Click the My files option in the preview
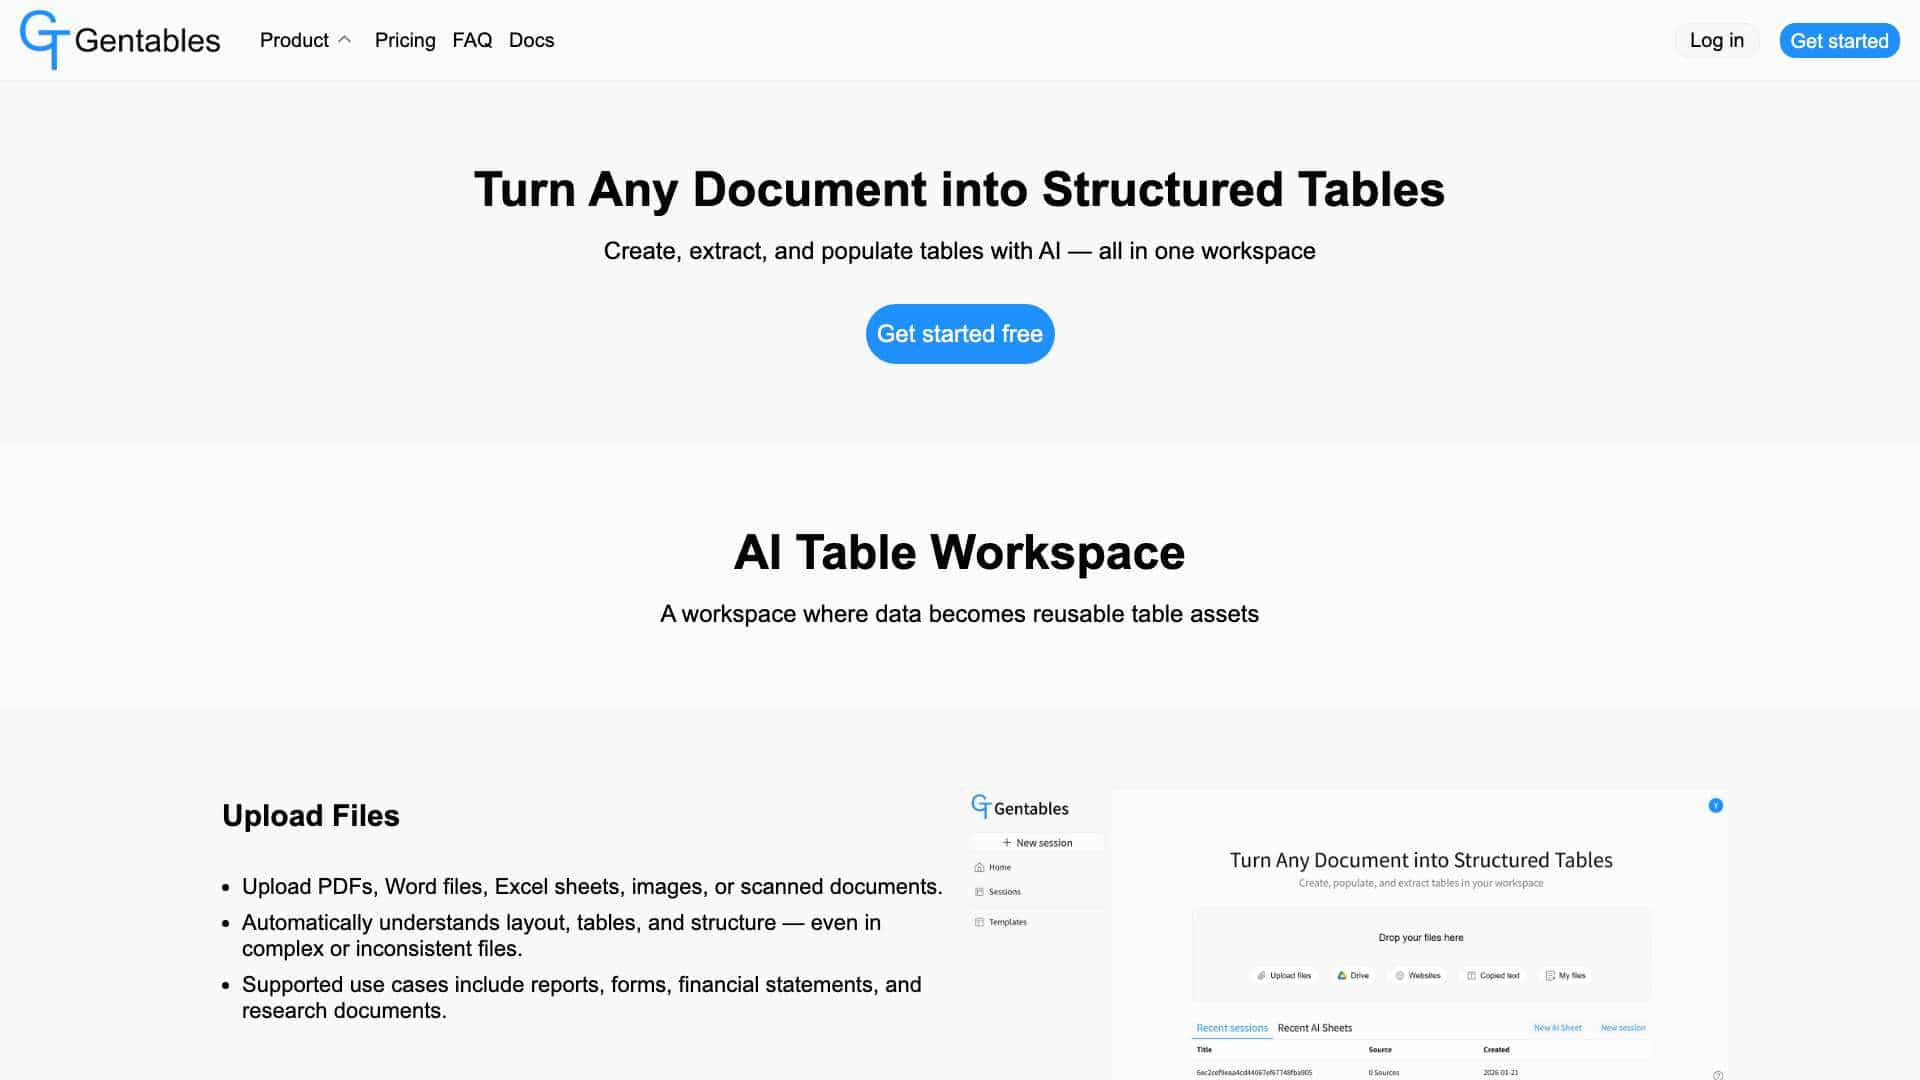 click(1565, 976)
